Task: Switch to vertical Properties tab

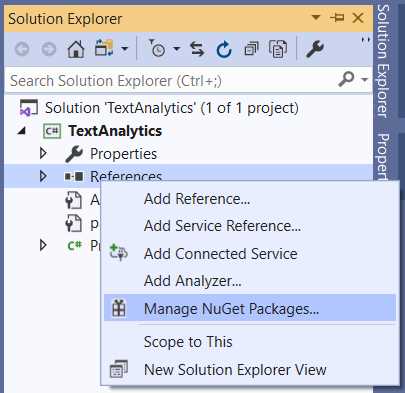Action: click(383, 157)
